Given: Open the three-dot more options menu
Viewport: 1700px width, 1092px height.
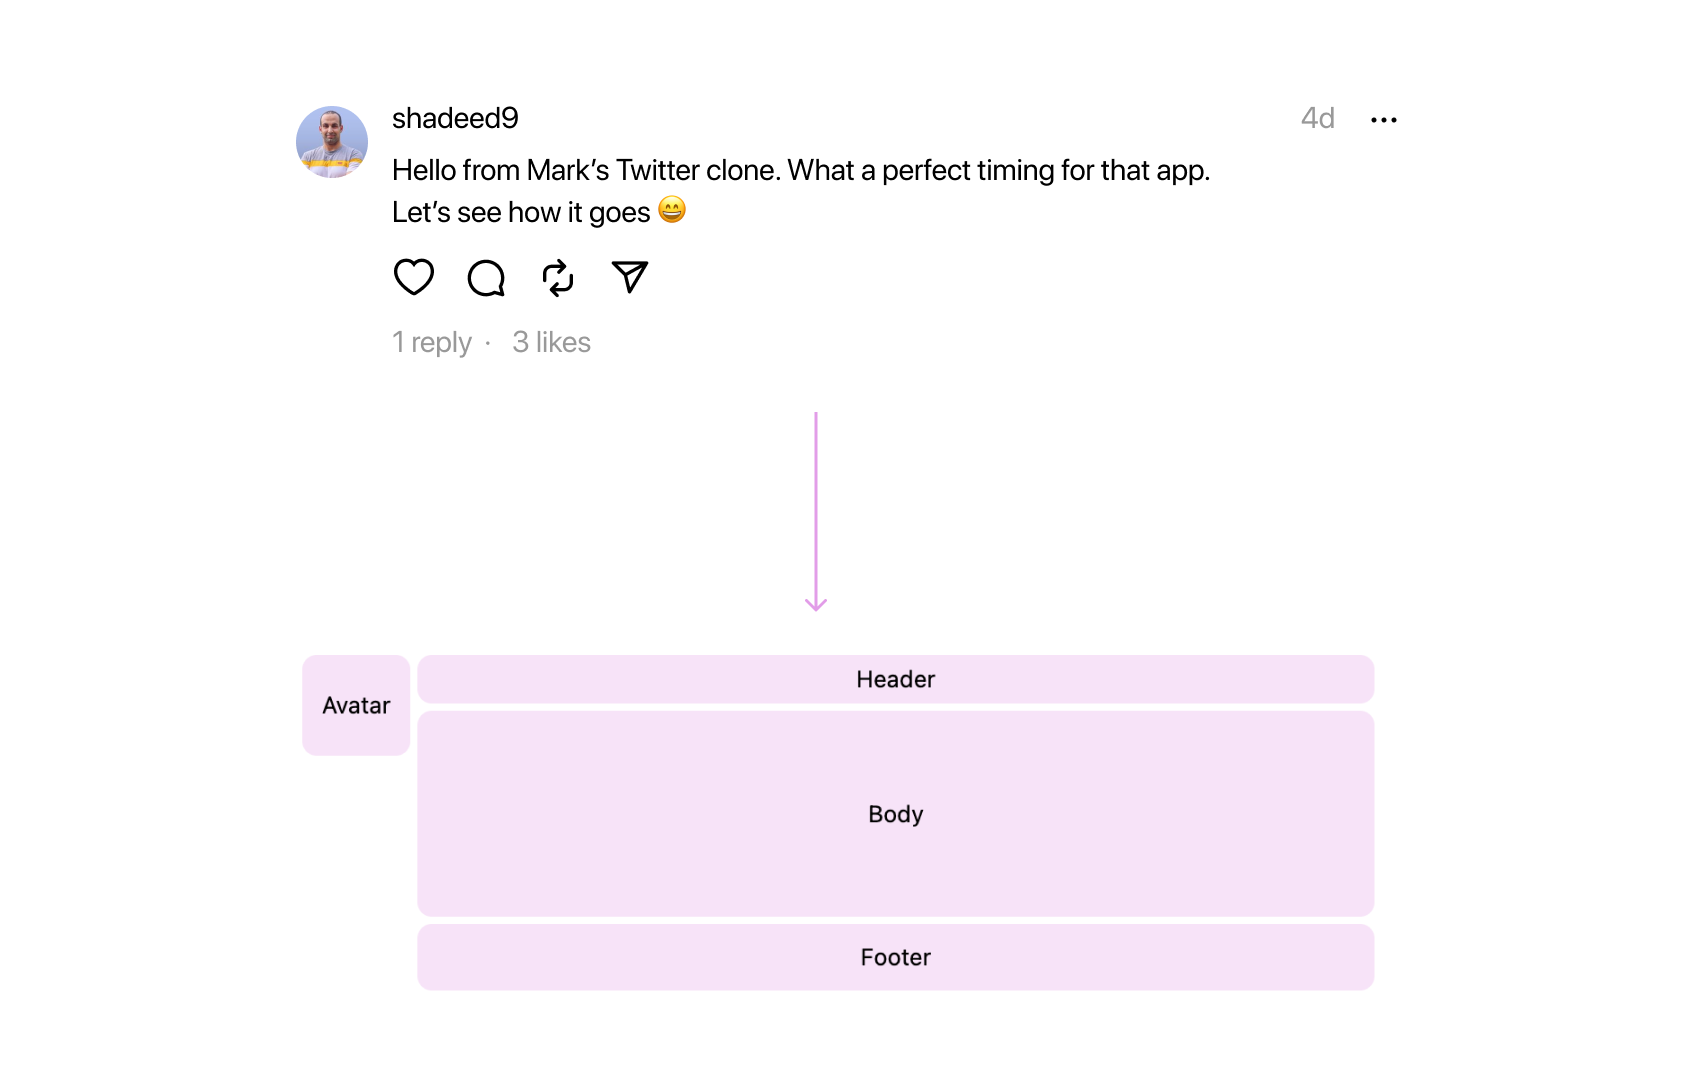Looking at the screenshot, I should (1384, 120).
